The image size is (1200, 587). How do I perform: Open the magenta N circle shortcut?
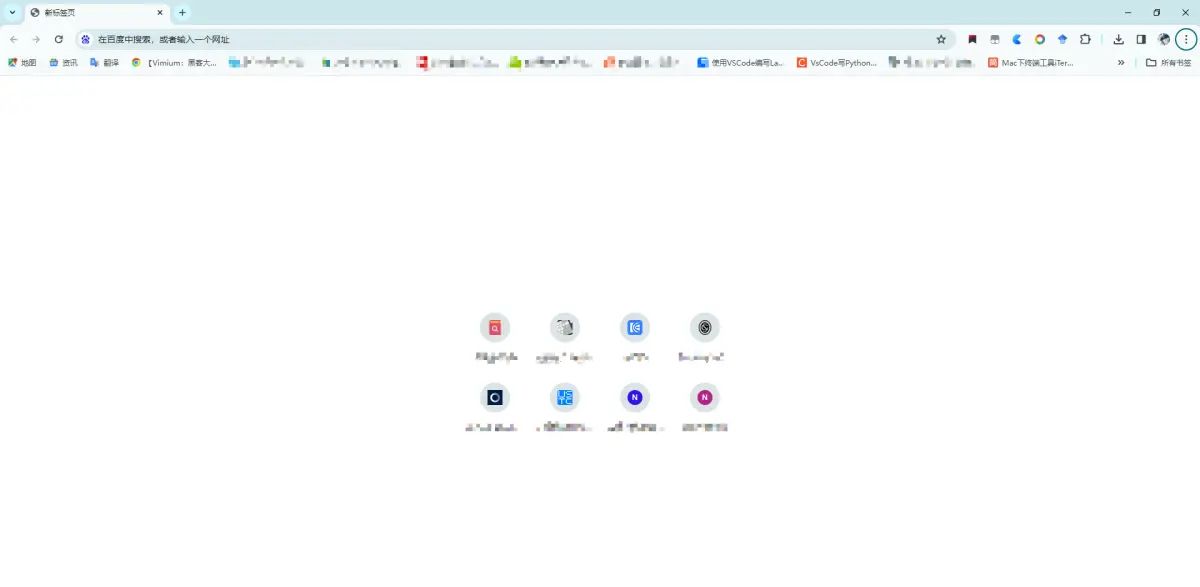click(705, 397)
